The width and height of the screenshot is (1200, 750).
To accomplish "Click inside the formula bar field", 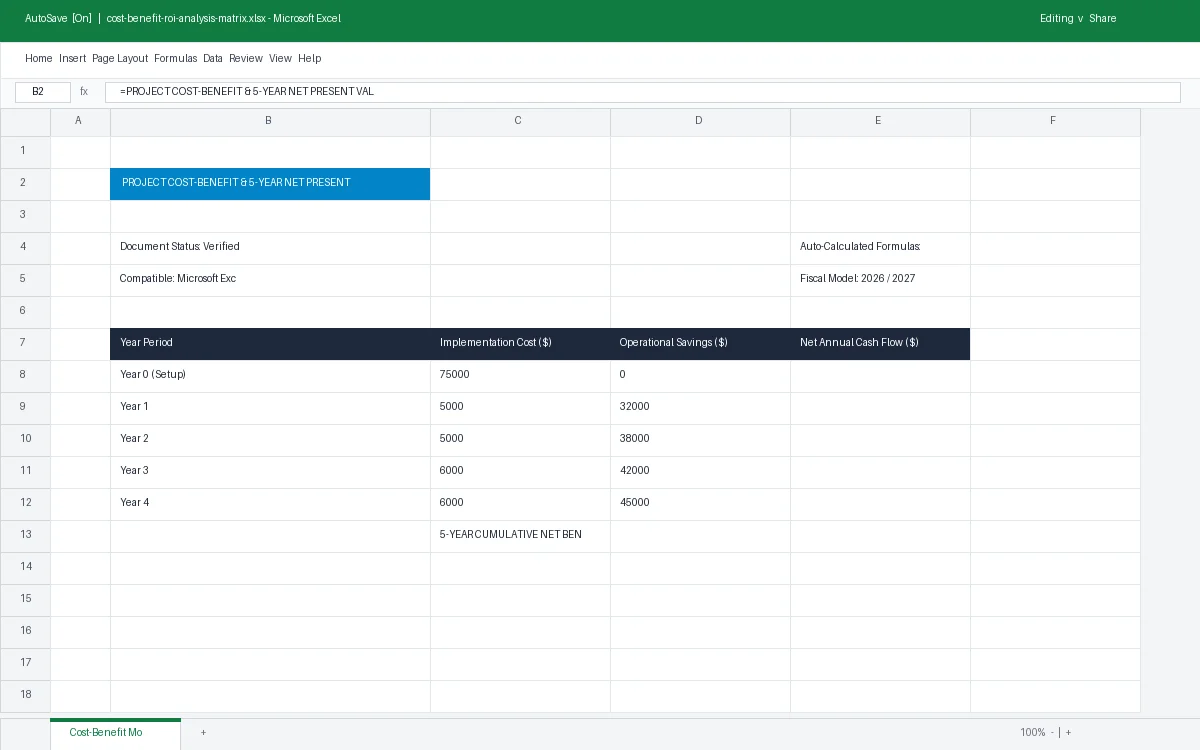I will (x=642, y=92).
